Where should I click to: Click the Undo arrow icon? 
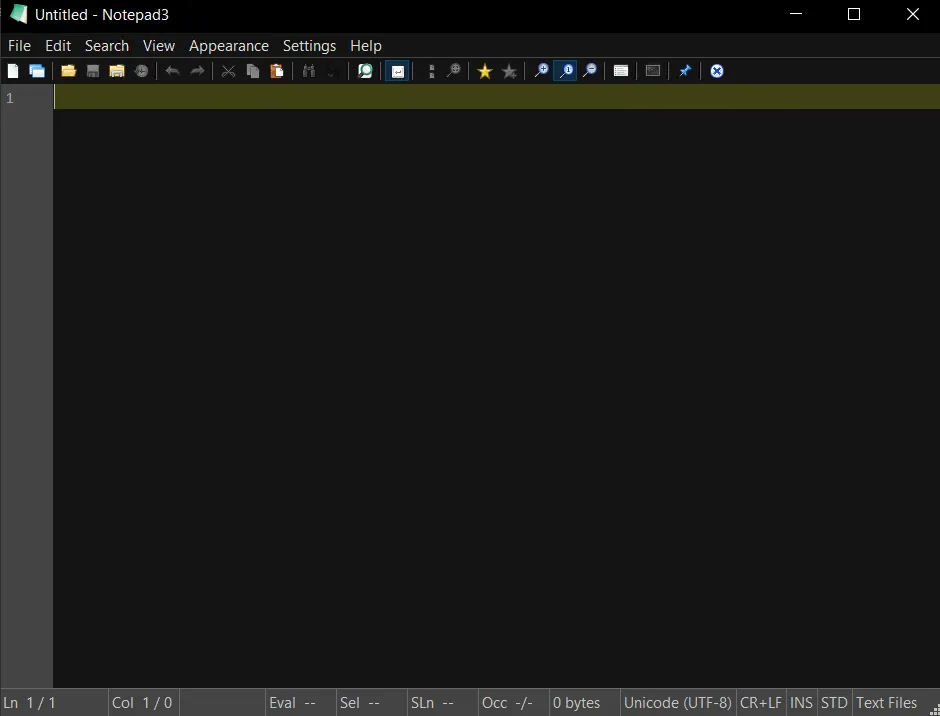(173, 71)
